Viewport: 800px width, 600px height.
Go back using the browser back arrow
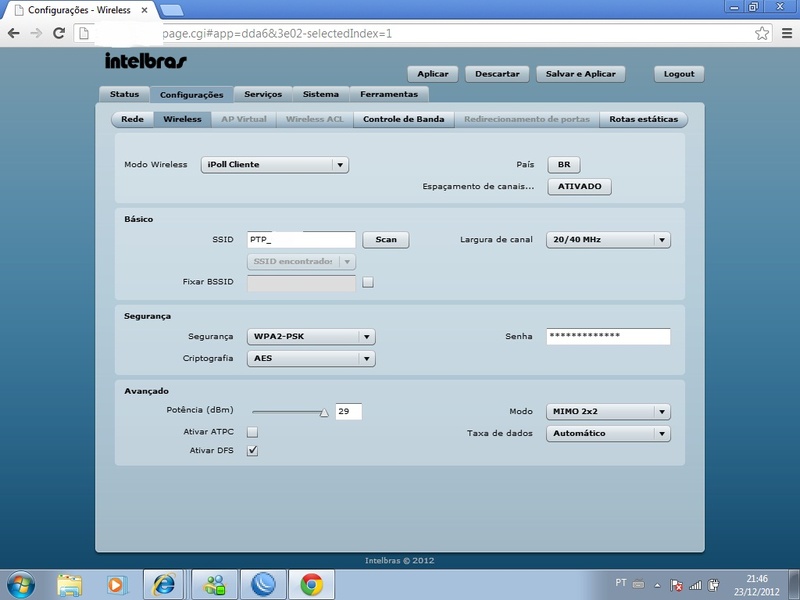pyautogui.click(x=14, y=34)
